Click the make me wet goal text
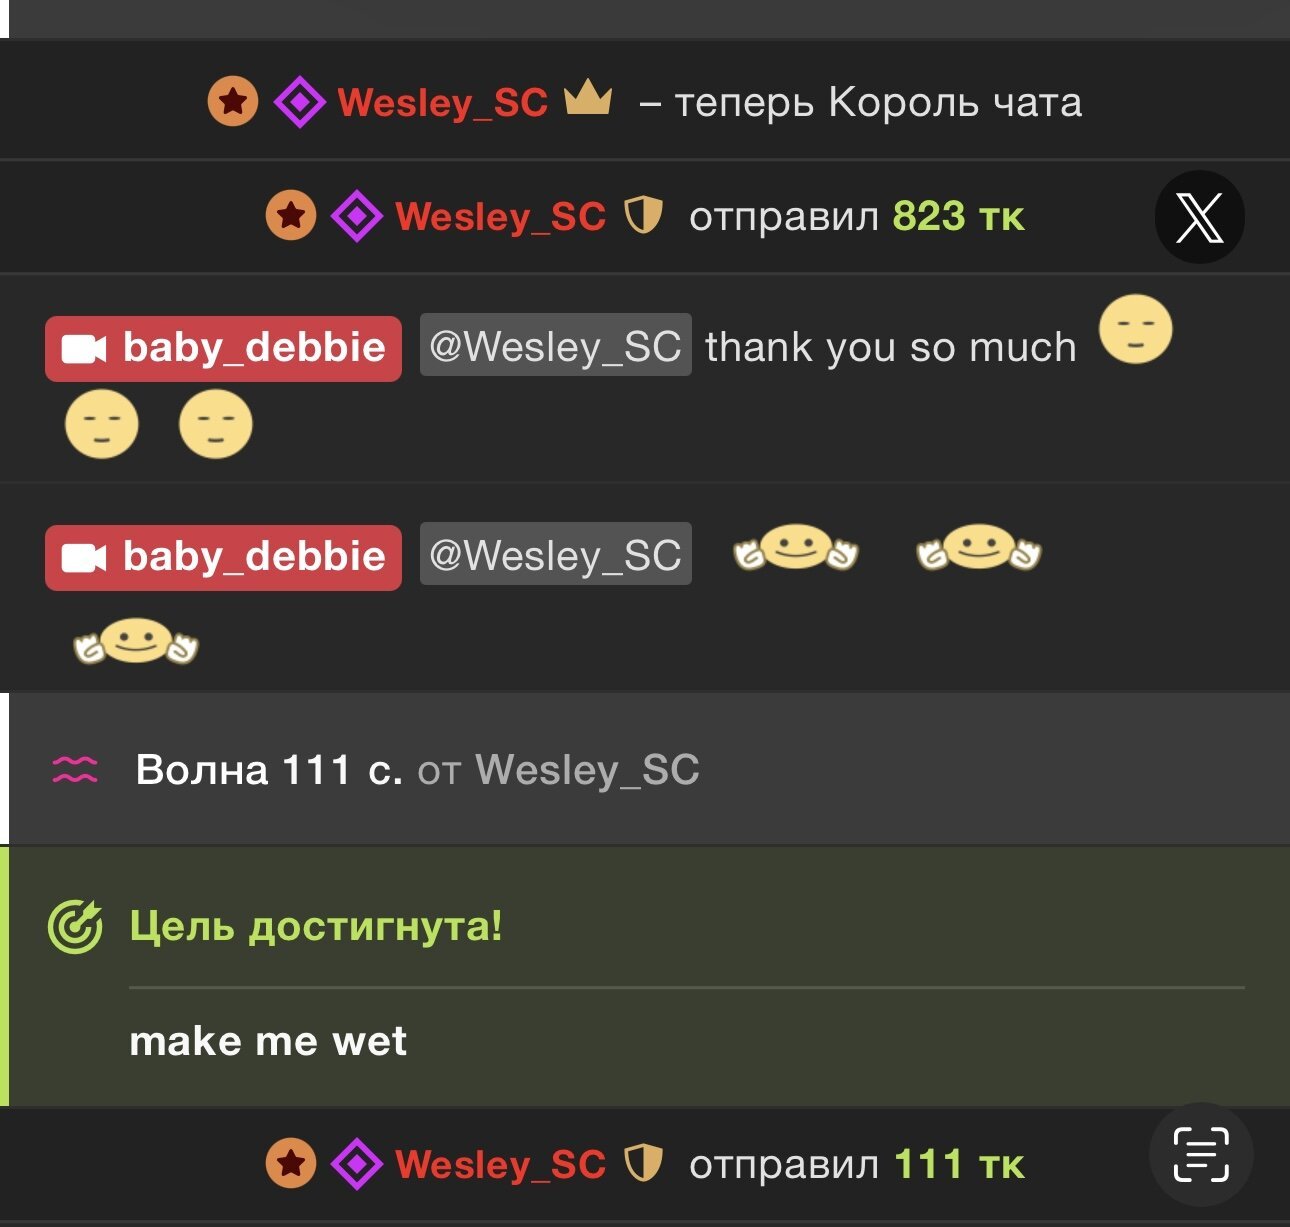Image resolution: width=1290 pixels, height=1227 pixels. pos(268,1042)
